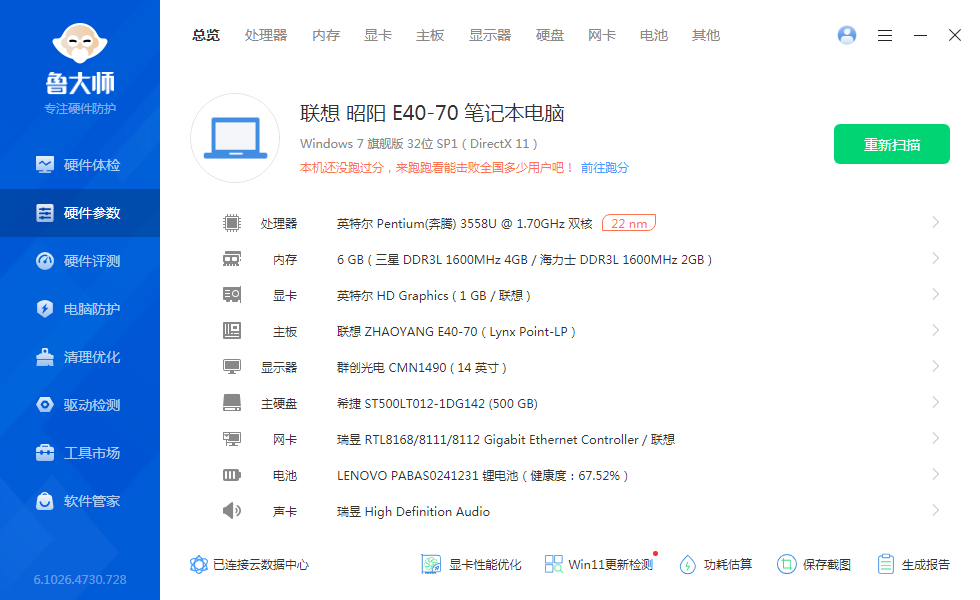Click the 网卡 network adapter icon
The image size is (980, 600).
(232, 439)
